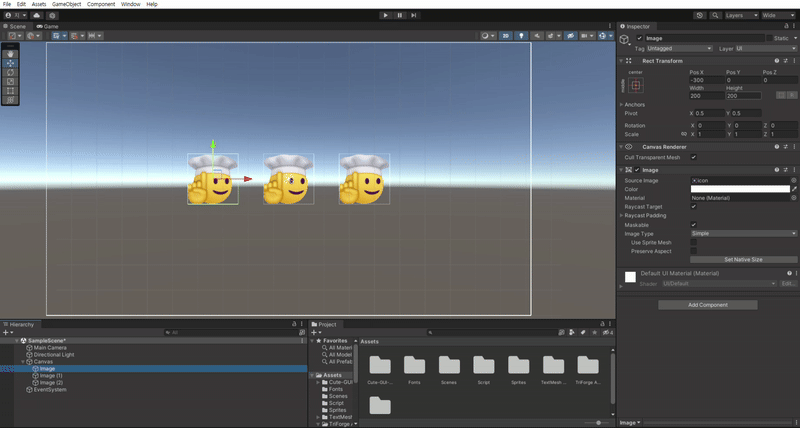Open the Component menu
The height and width of the screenshot is (428, 800).
pos(101,4)
